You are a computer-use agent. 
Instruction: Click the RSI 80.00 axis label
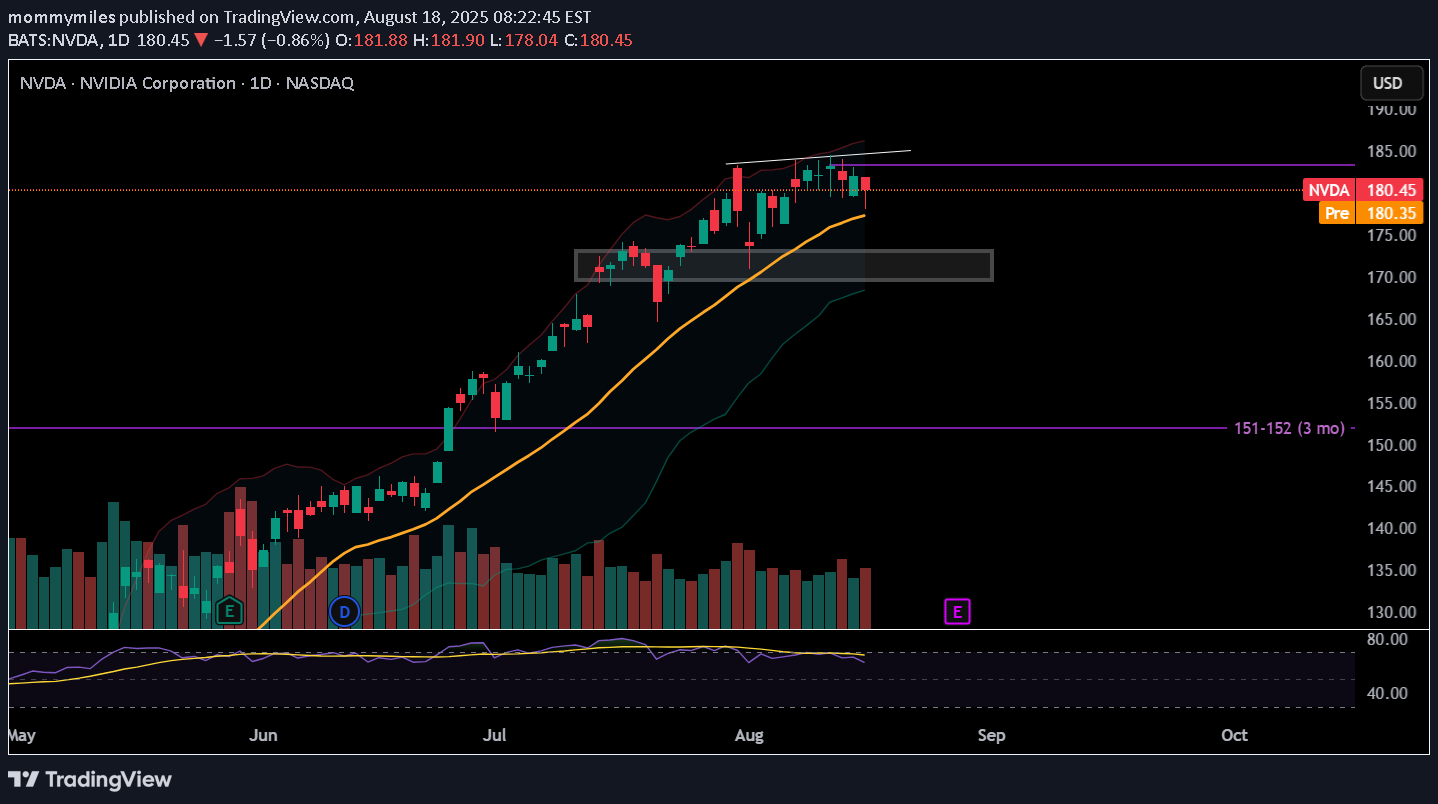pos(1387,639)
